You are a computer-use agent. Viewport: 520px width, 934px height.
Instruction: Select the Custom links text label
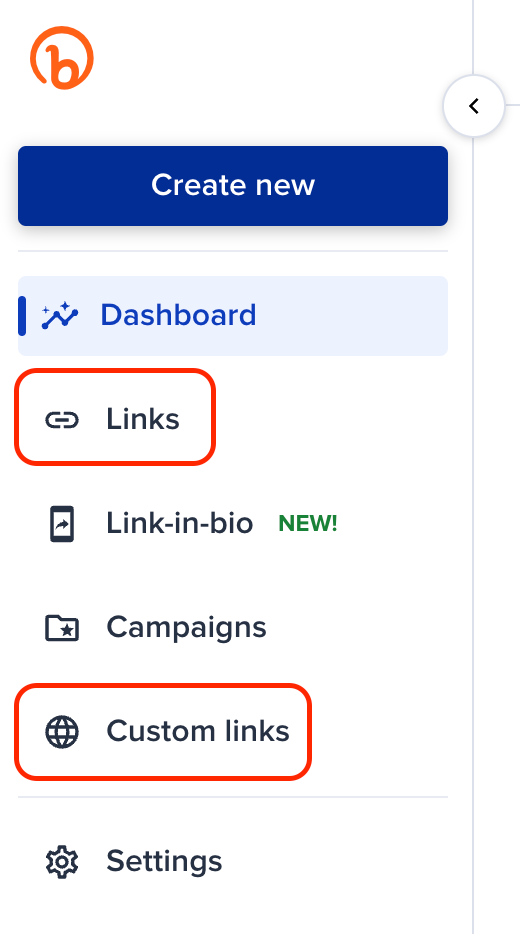tap(198, 731)
